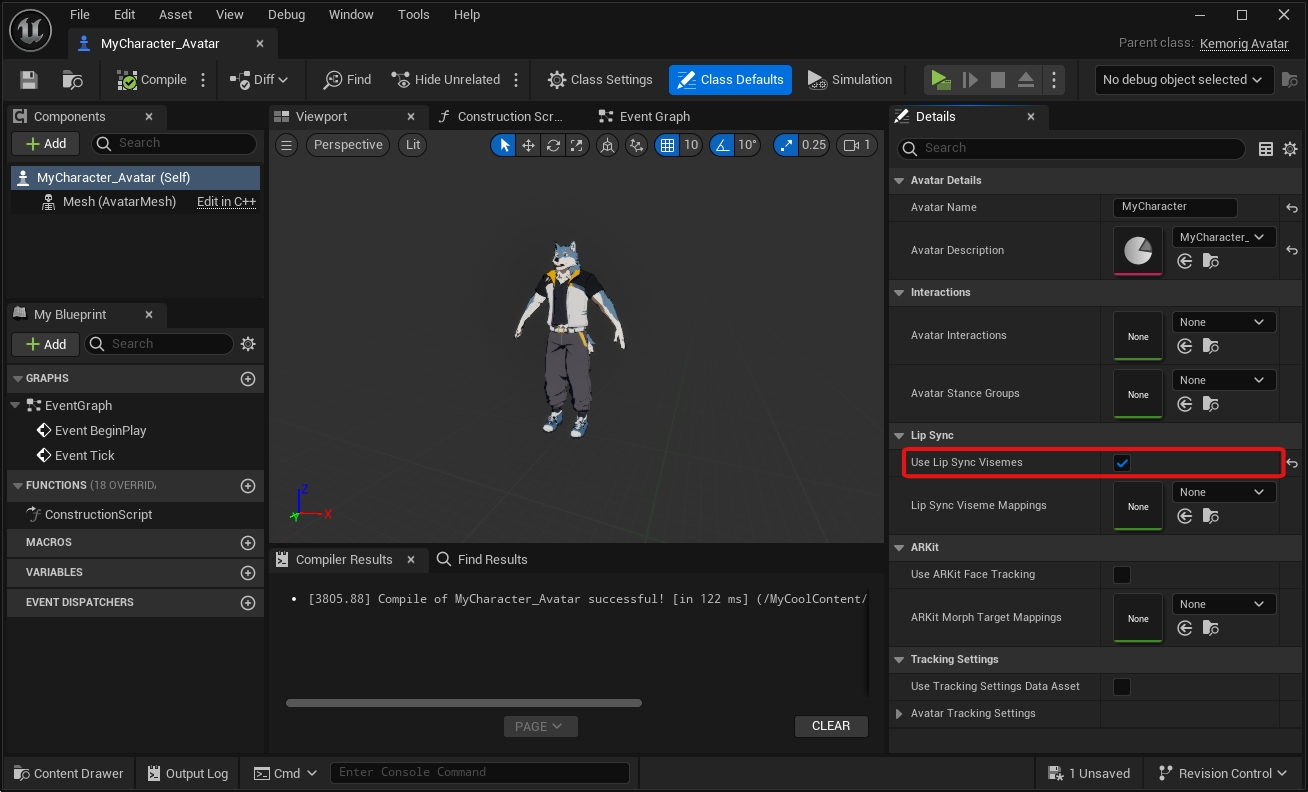Click the Compile button
The image size is (1308, 792).
click(152, 80)
